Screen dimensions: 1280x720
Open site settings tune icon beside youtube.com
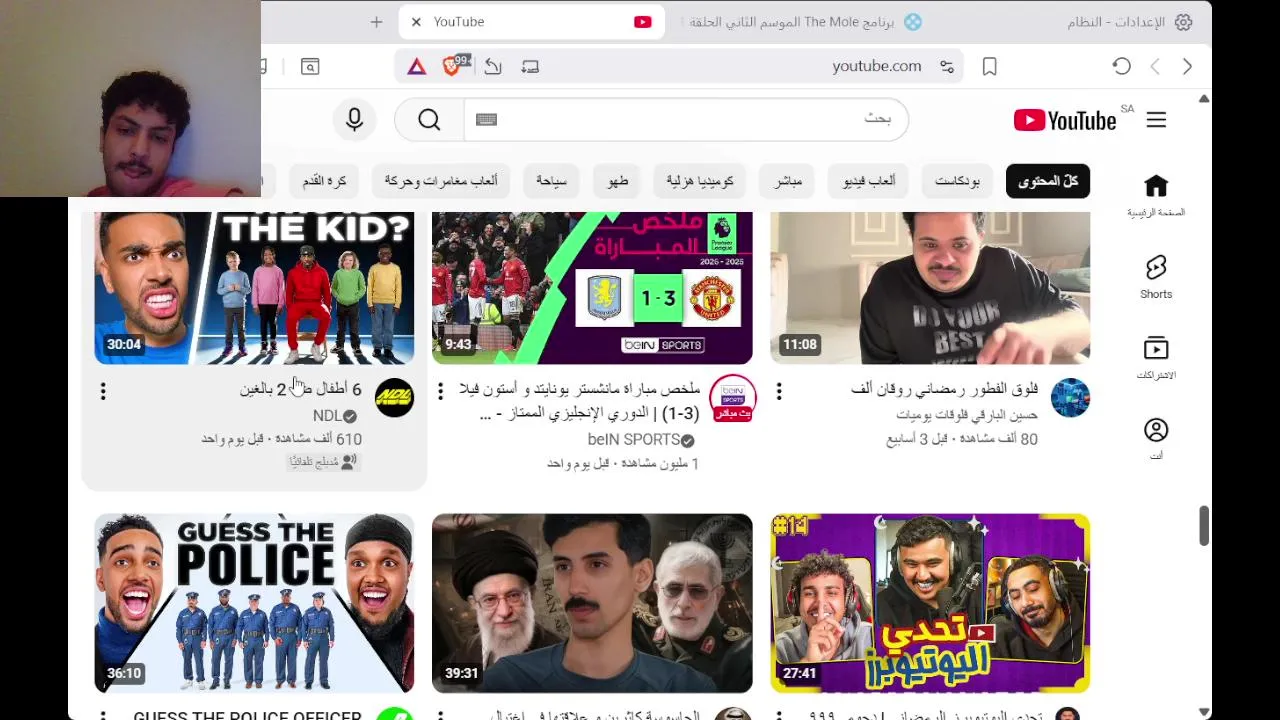(947, 66)
